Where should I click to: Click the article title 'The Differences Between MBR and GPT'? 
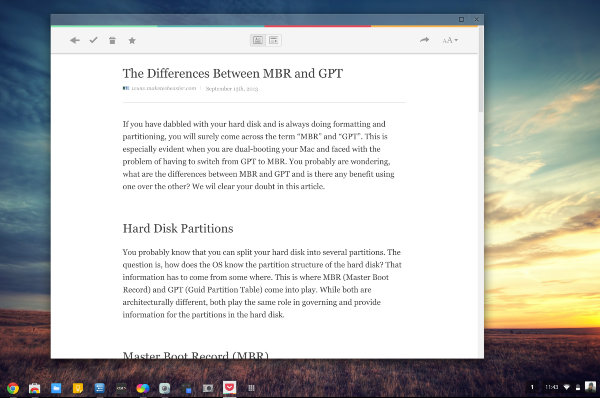click(x=233, y=73)
